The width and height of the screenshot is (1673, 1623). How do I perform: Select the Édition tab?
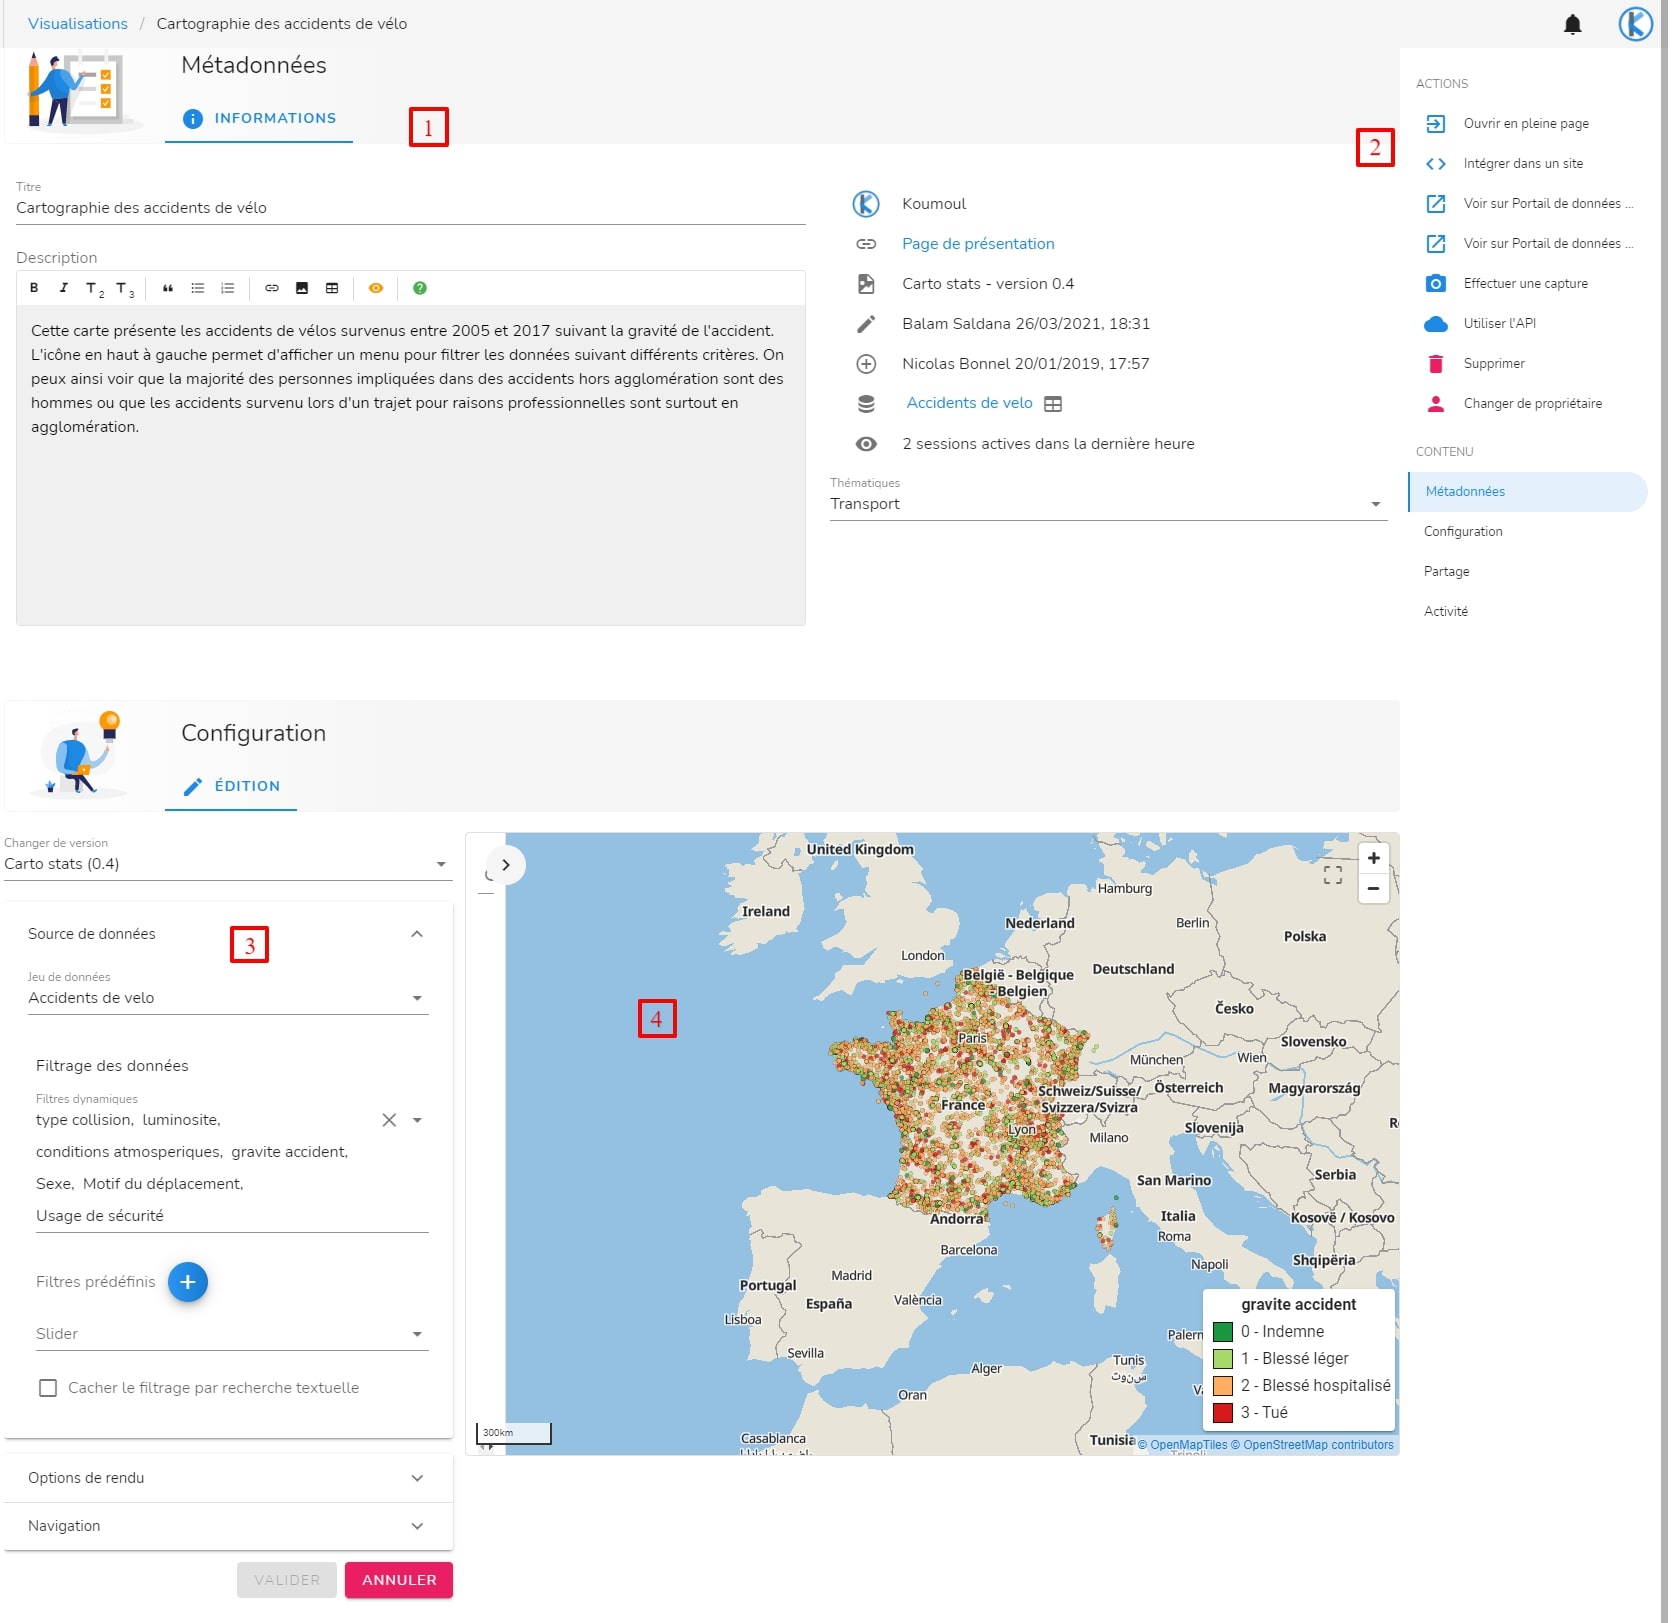click(231, 786)
